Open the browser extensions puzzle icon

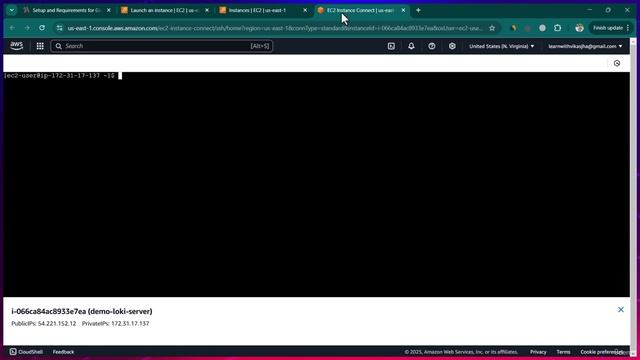[558, 28]
